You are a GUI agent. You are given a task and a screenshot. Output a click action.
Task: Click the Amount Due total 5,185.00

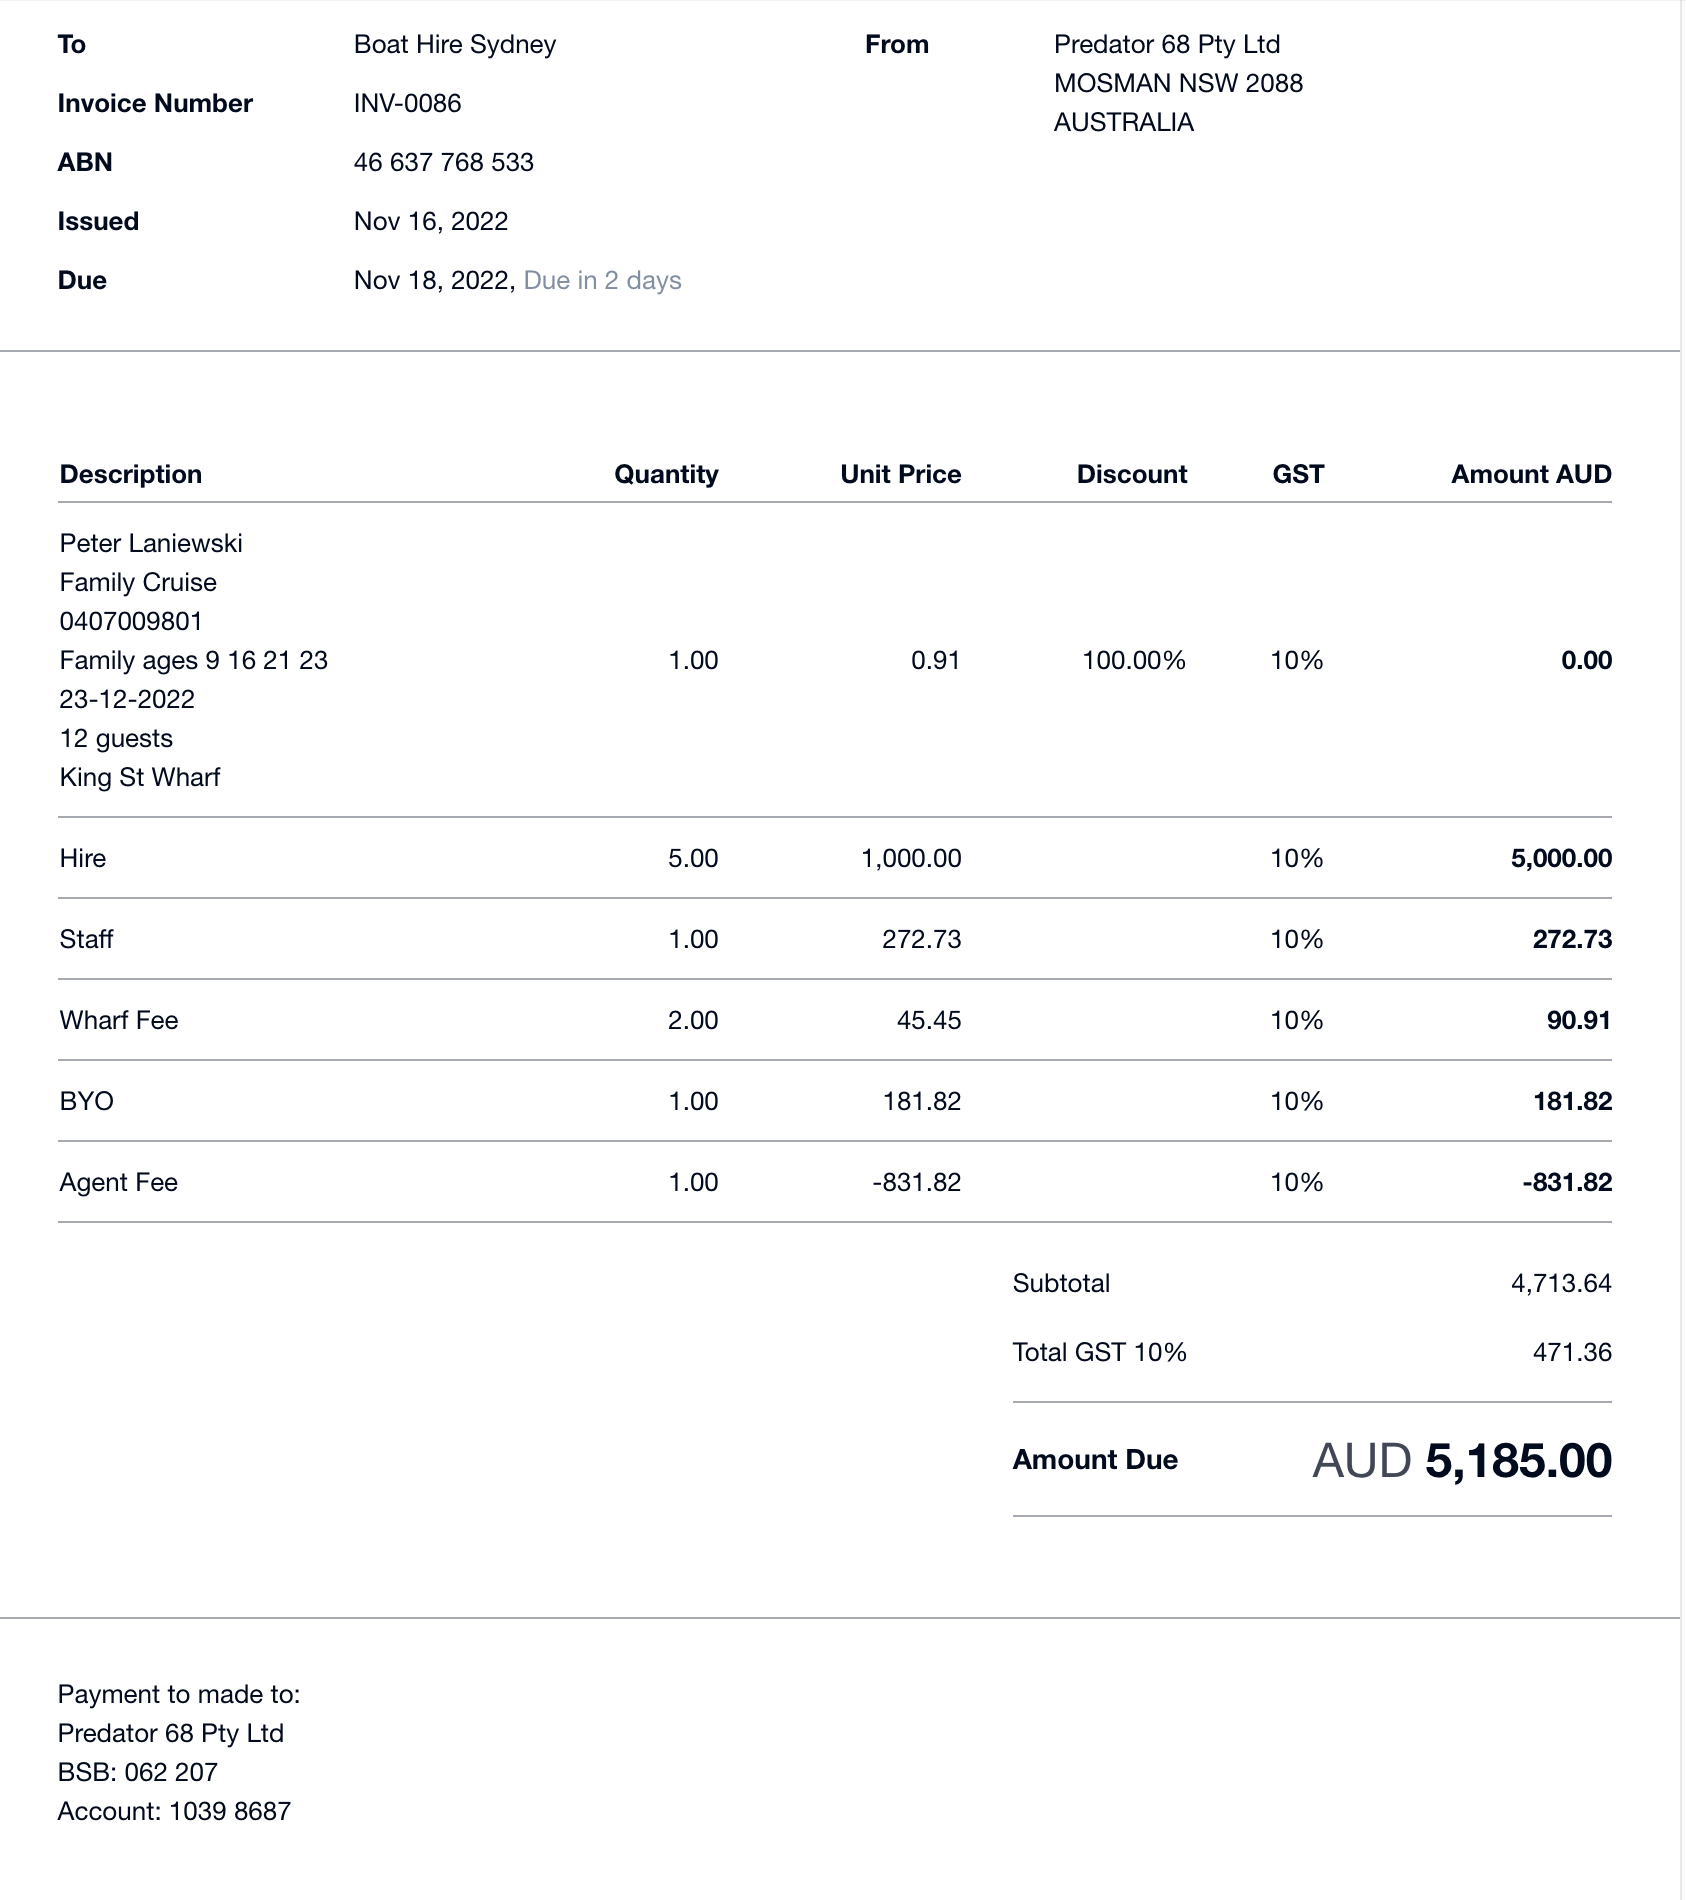[x=1517, y=1460]
